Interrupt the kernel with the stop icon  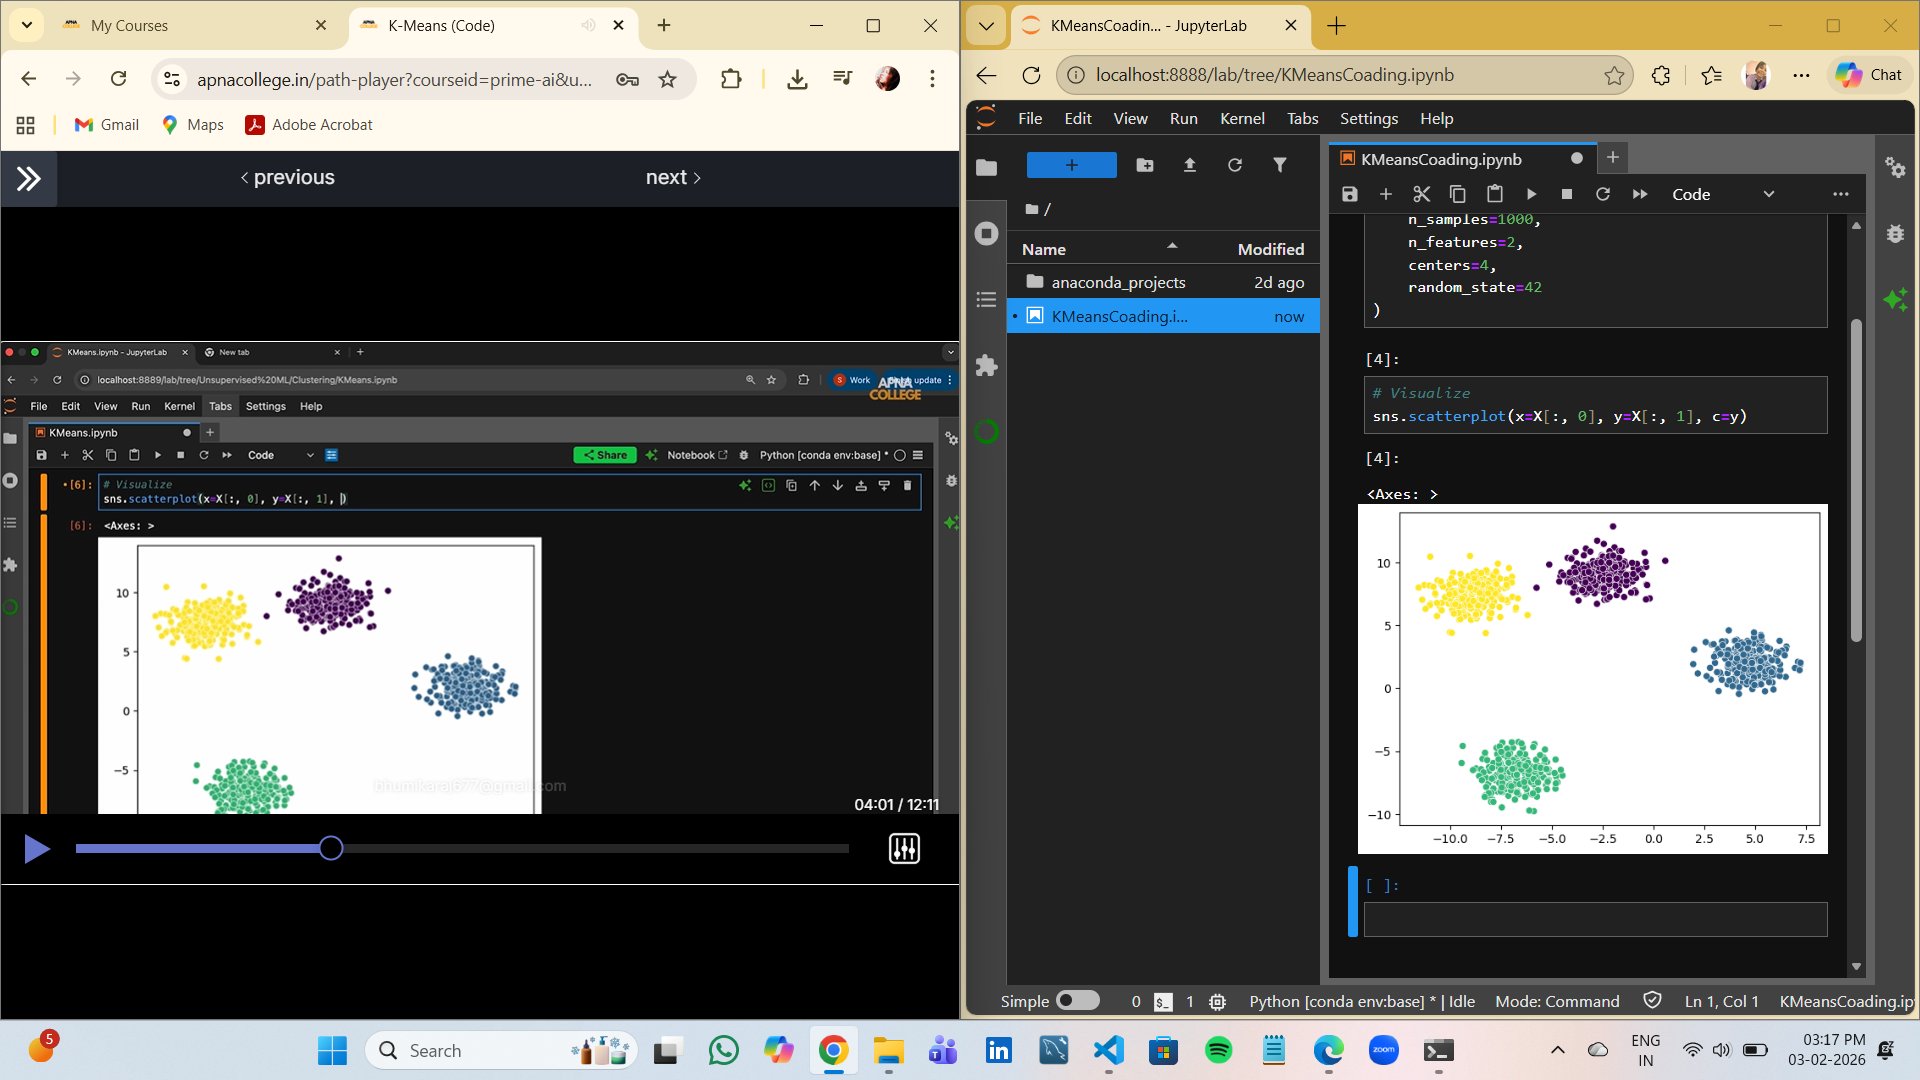[x=1567, y=194]
